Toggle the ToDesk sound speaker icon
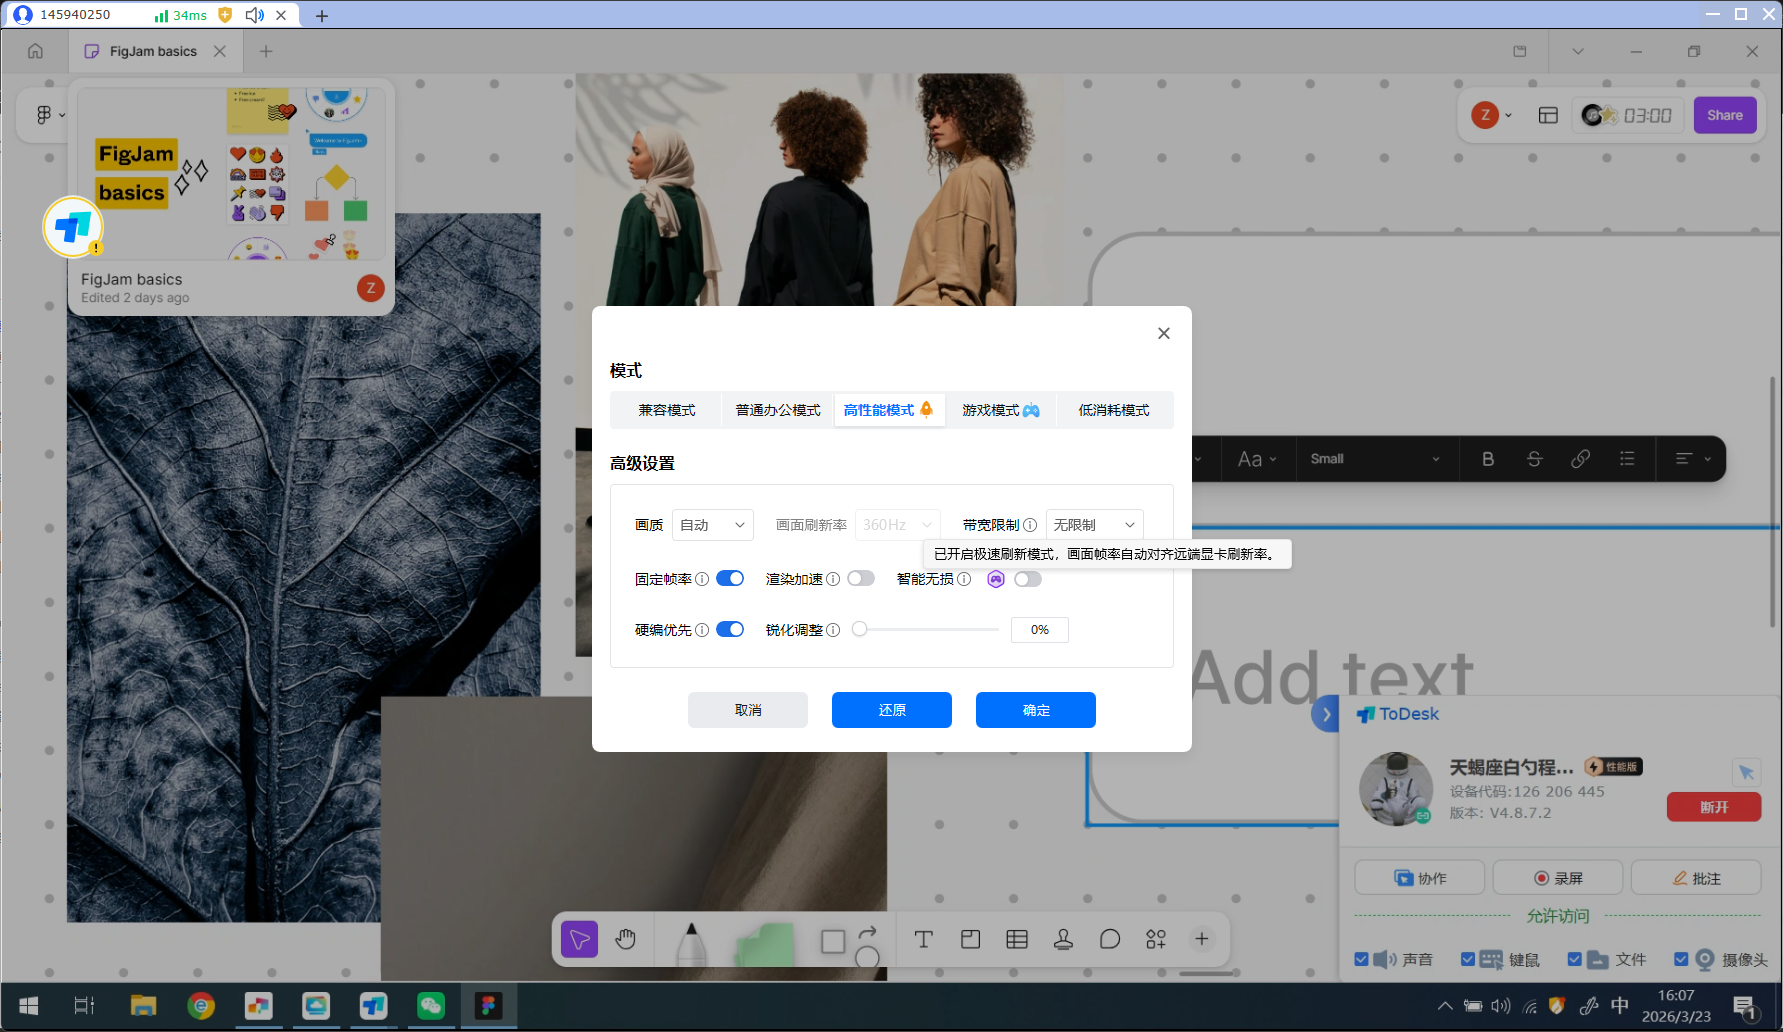 (1385, 960)
